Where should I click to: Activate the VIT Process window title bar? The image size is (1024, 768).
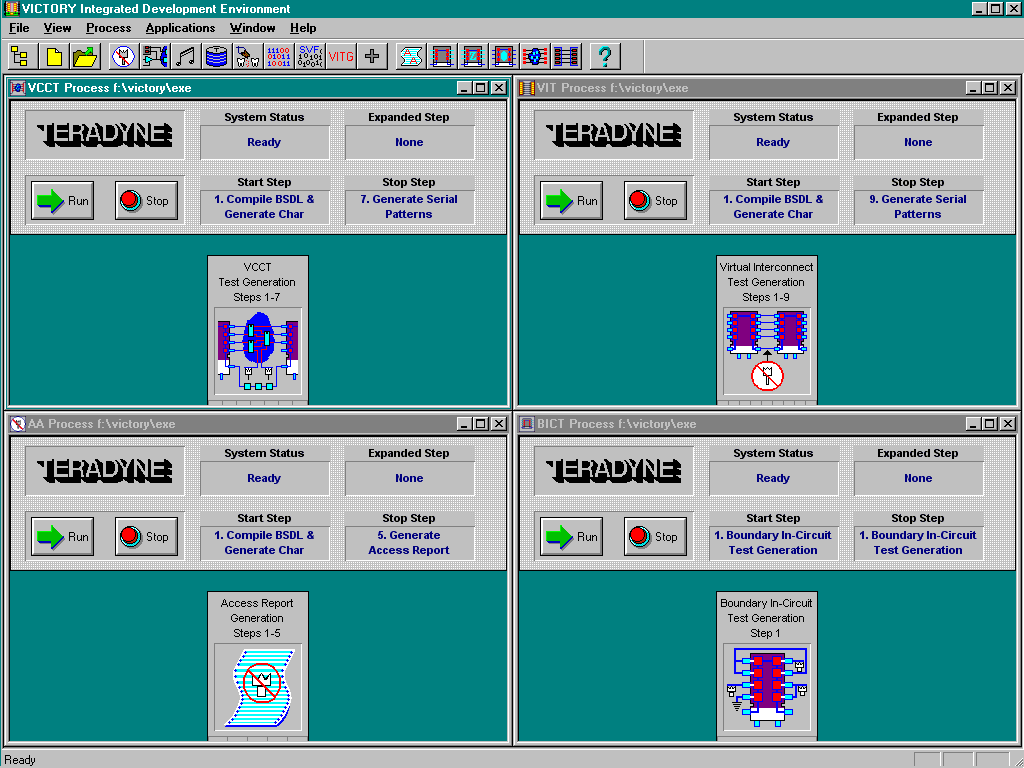click(767, 88)
